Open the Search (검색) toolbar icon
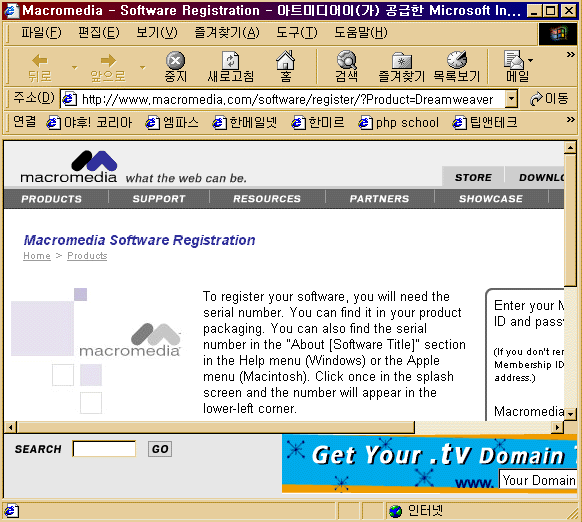Screen dimensions: 582x522 click(x=346, y=60)
